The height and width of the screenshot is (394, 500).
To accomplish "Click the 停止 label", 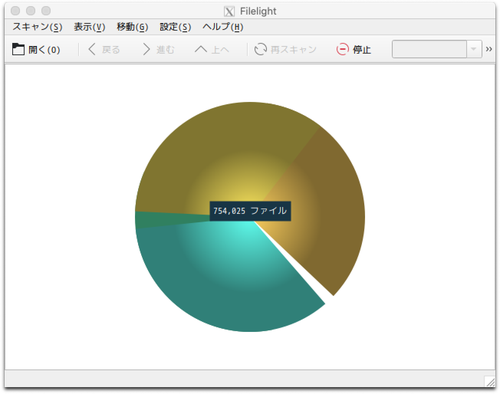I will coord(362,50).
